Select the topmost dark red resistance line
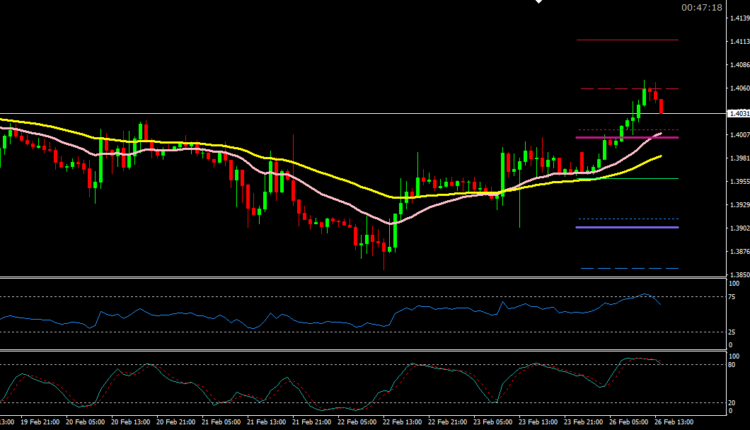 [x=628, y=40]
